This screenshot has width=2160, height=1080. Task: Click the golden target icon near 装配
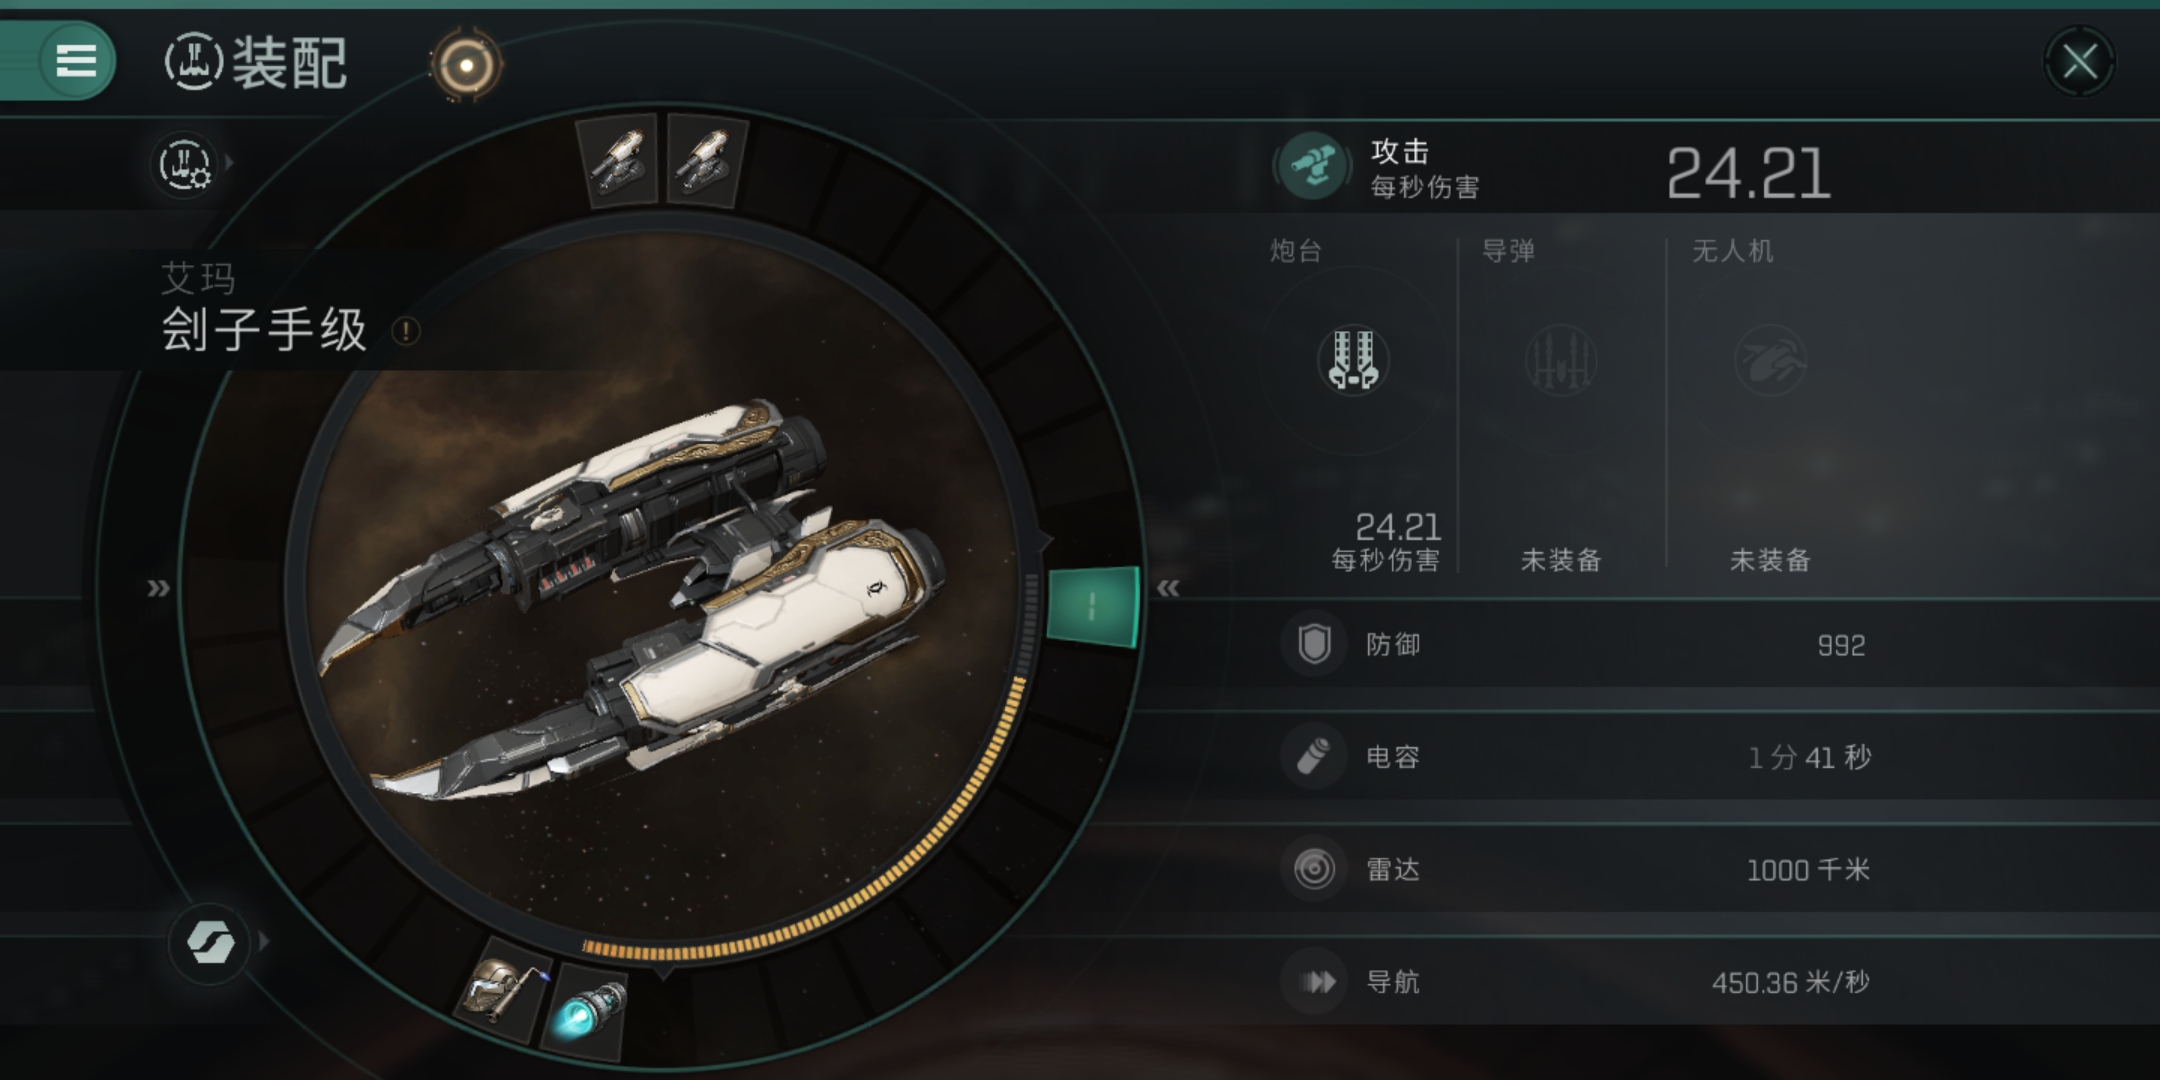click(467, 66)
